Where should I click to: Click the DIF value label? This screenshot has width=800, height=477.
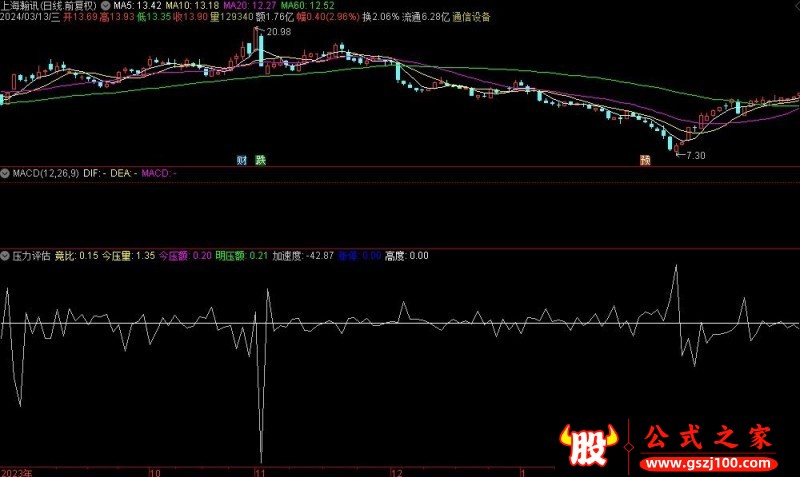[94, 173]
